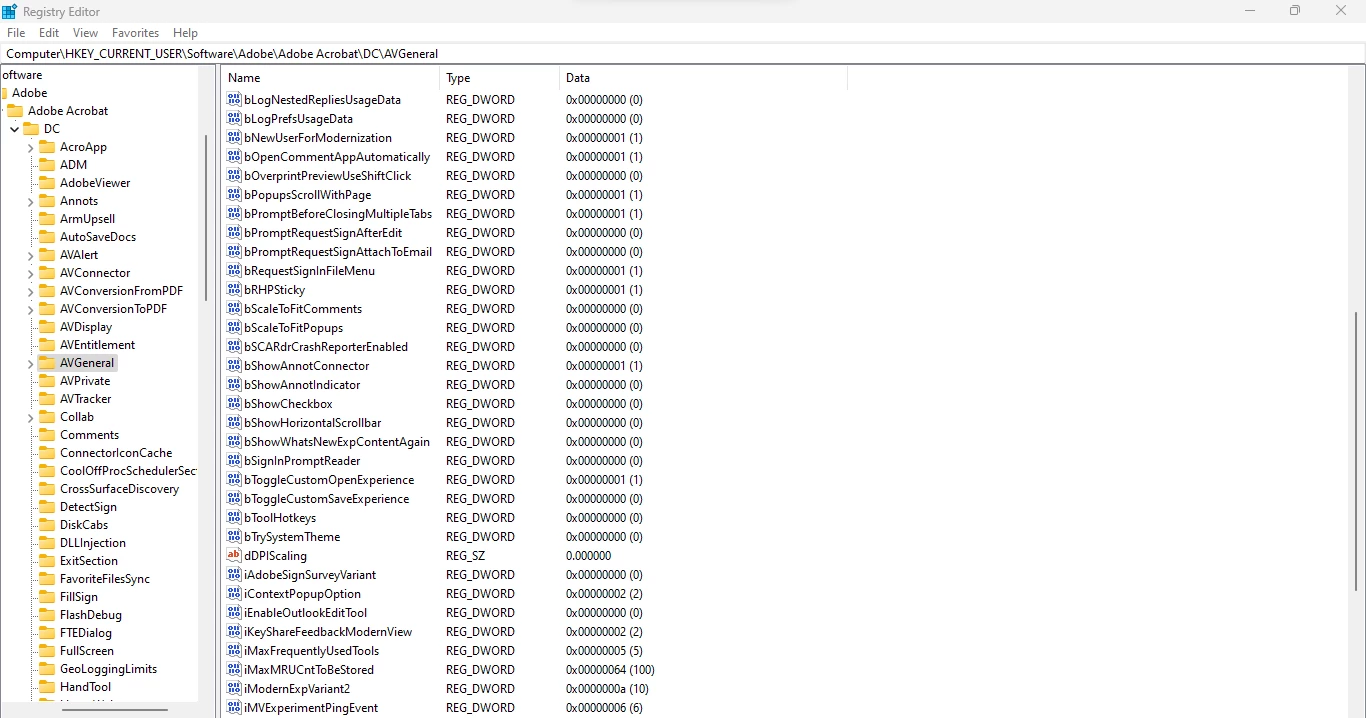The width and height of the screenshot is (1366, 718).
Task: Click the Comments folder icon
Action: (x=47, y=435)
